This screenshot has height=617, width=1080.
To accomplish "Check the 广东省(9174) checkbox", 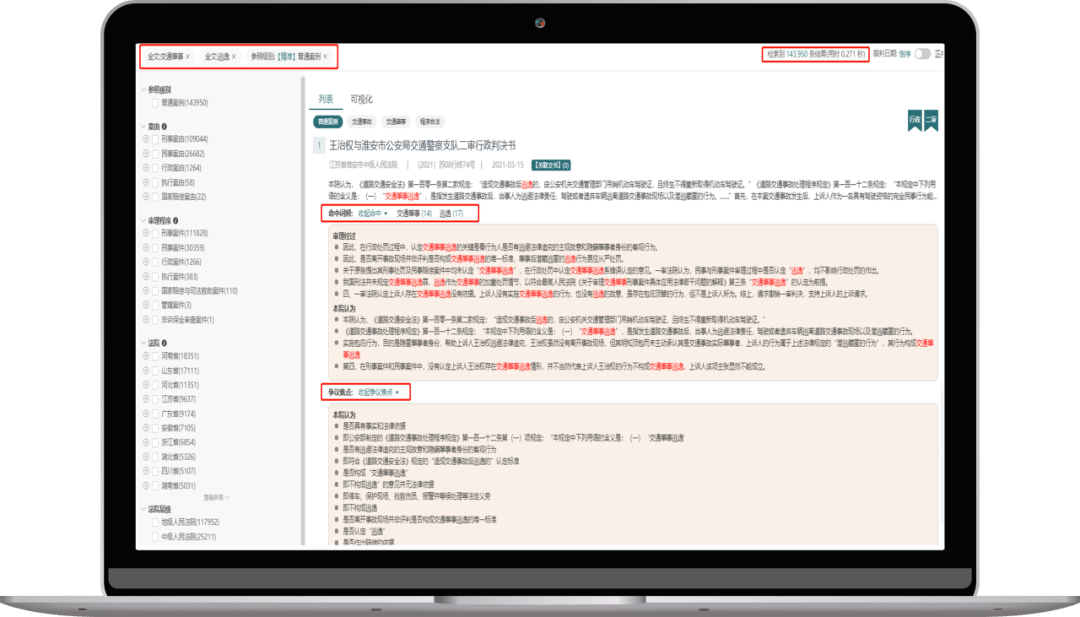I will (x=155, y=414).
